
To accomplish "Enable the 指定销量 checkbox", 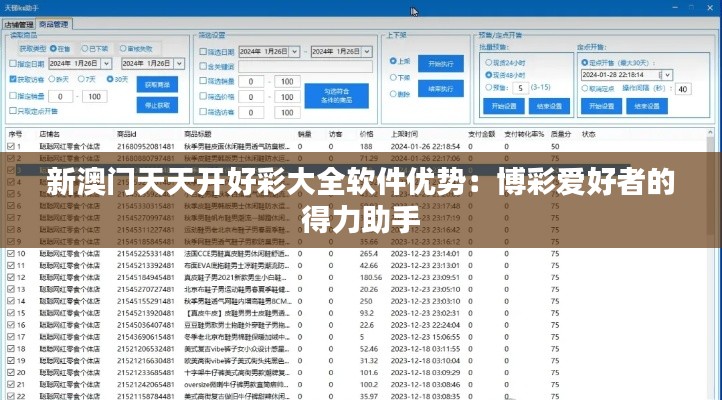I will point(13,96).
